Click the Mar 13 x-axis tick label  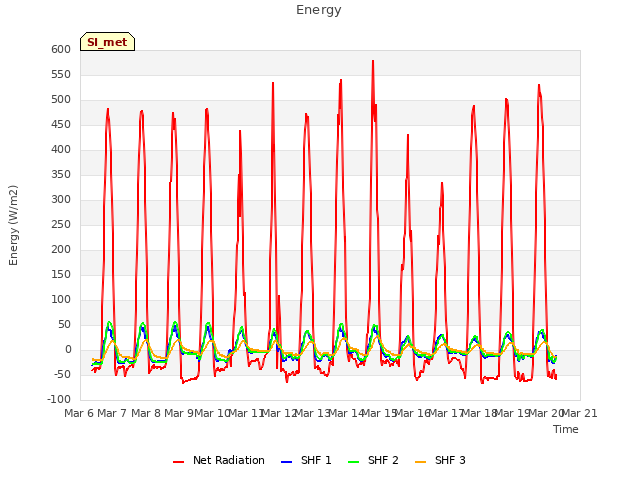click(312, 413)
